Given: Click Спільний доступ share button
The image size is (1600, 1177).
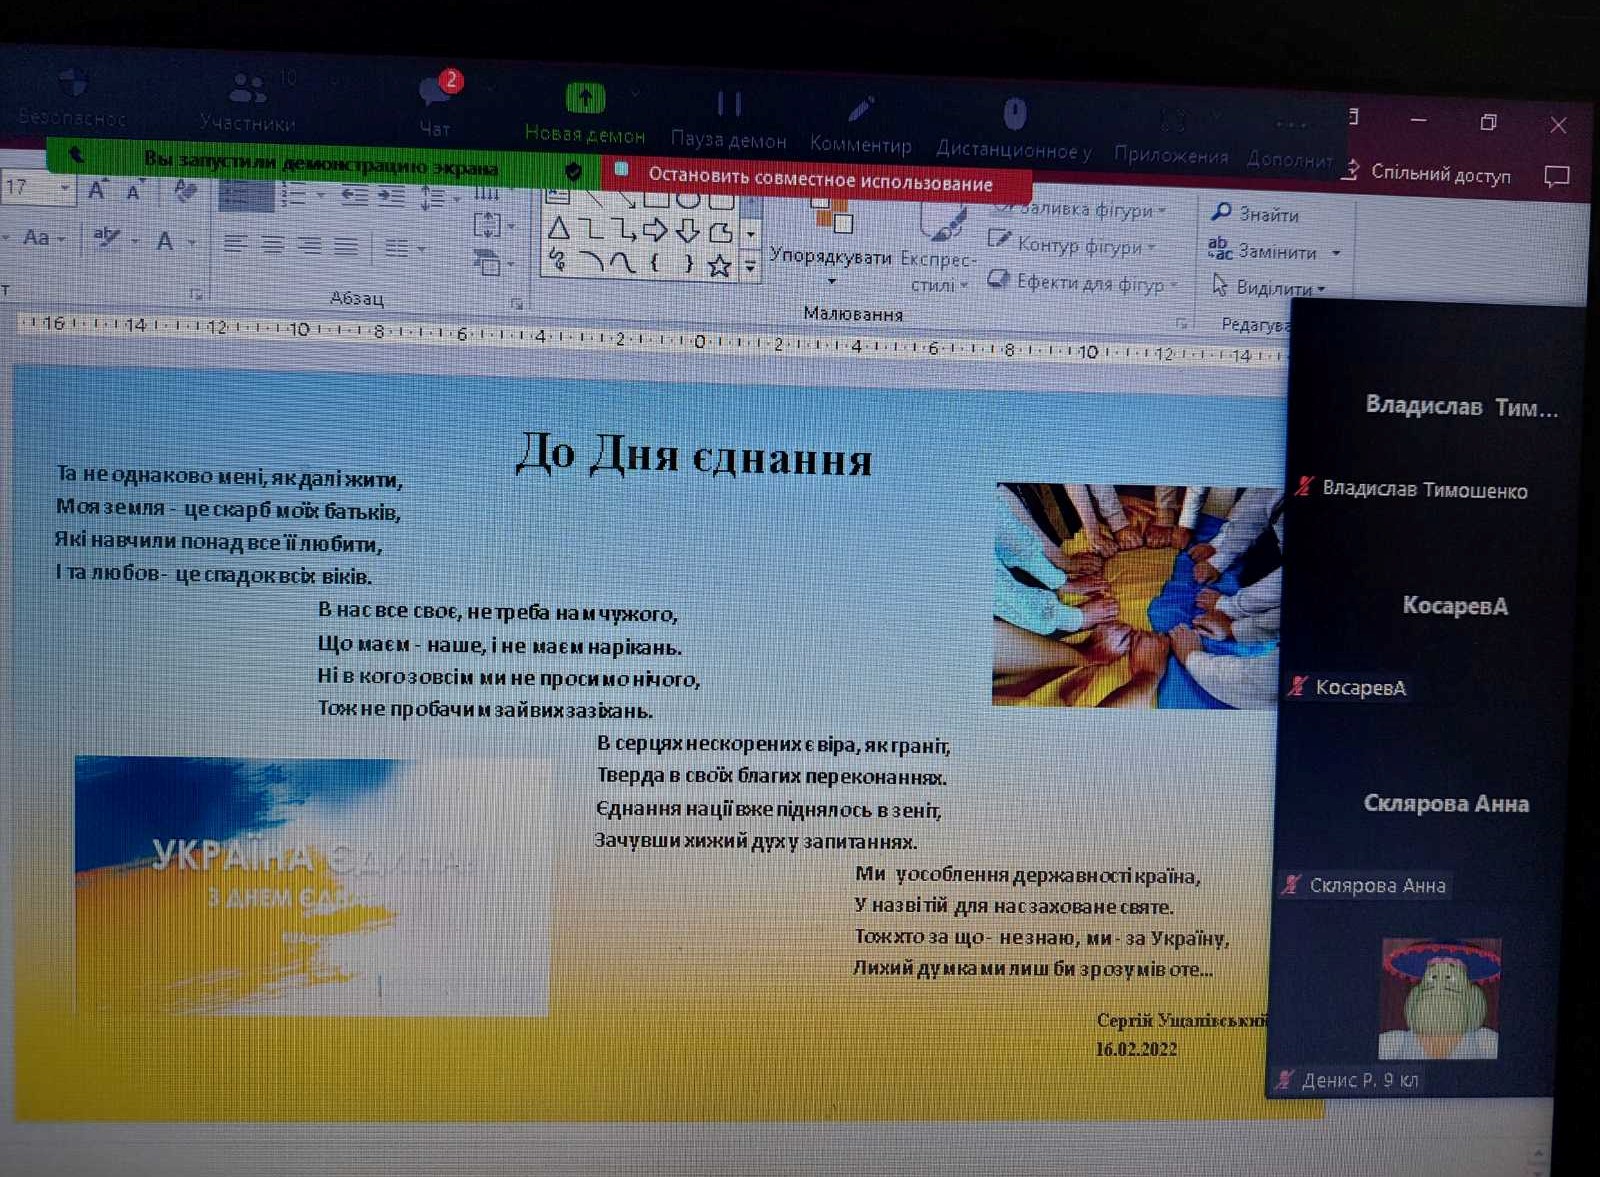Looking at the screenshot, I should (x=1426, y=173).
